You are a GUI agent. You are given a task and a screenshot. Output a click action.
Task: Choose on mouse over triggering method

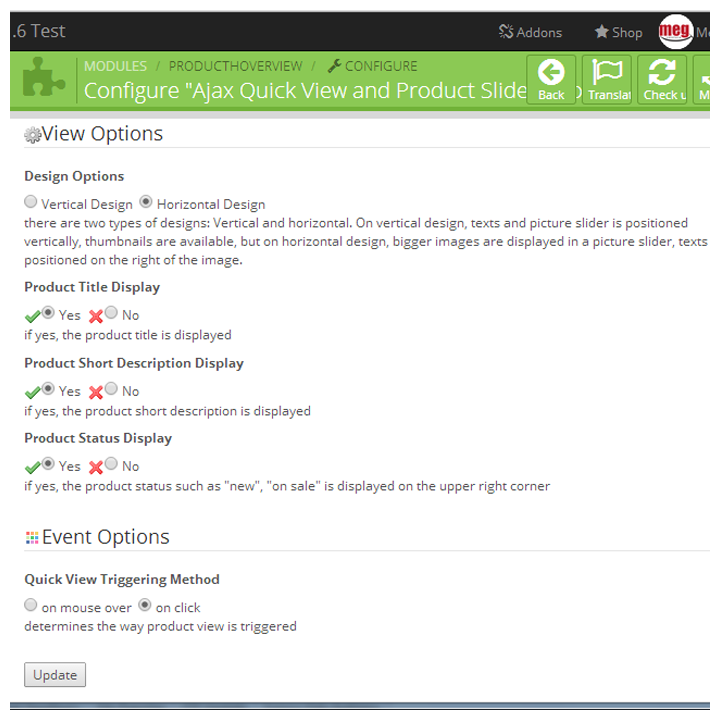pos(31,605)
